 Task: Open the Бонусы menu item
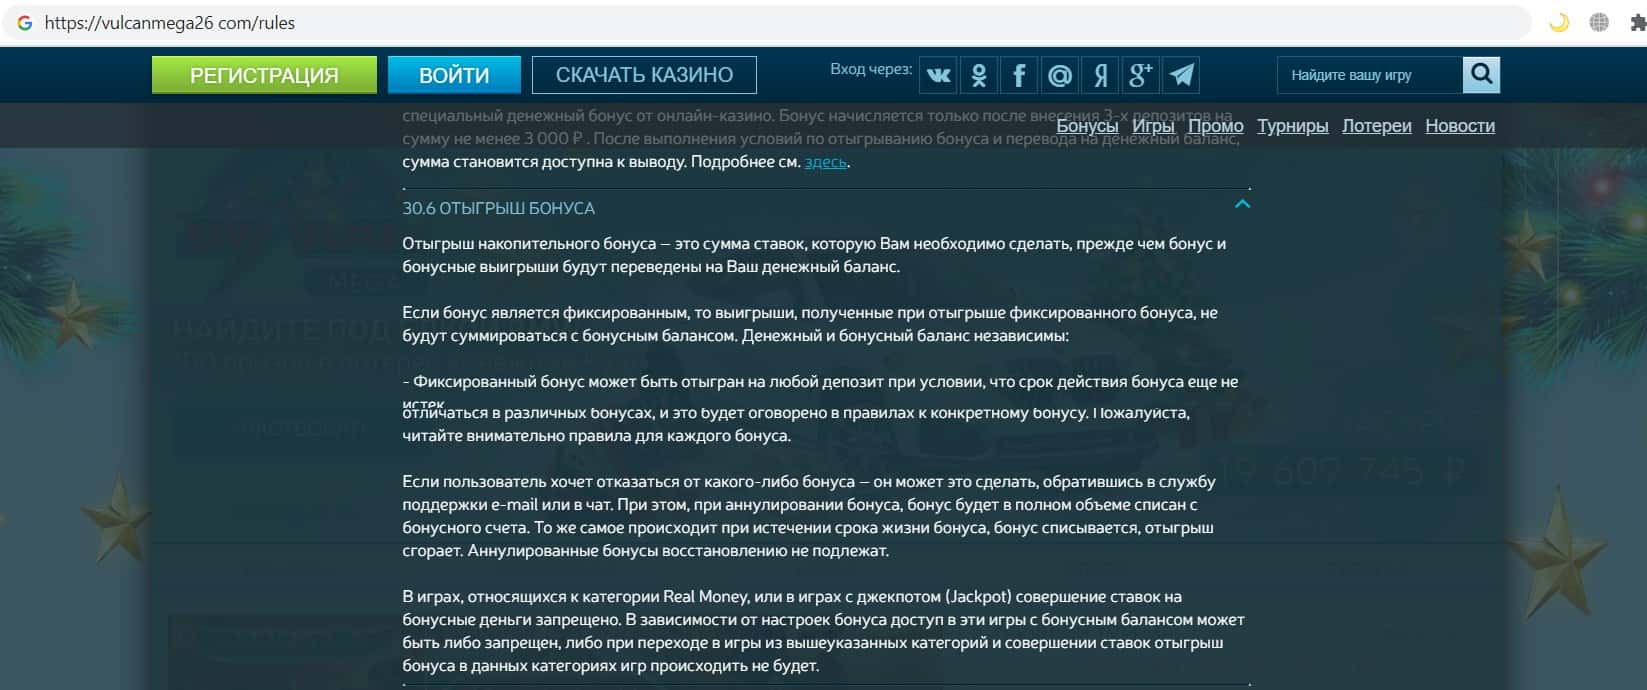[1087, 126]
